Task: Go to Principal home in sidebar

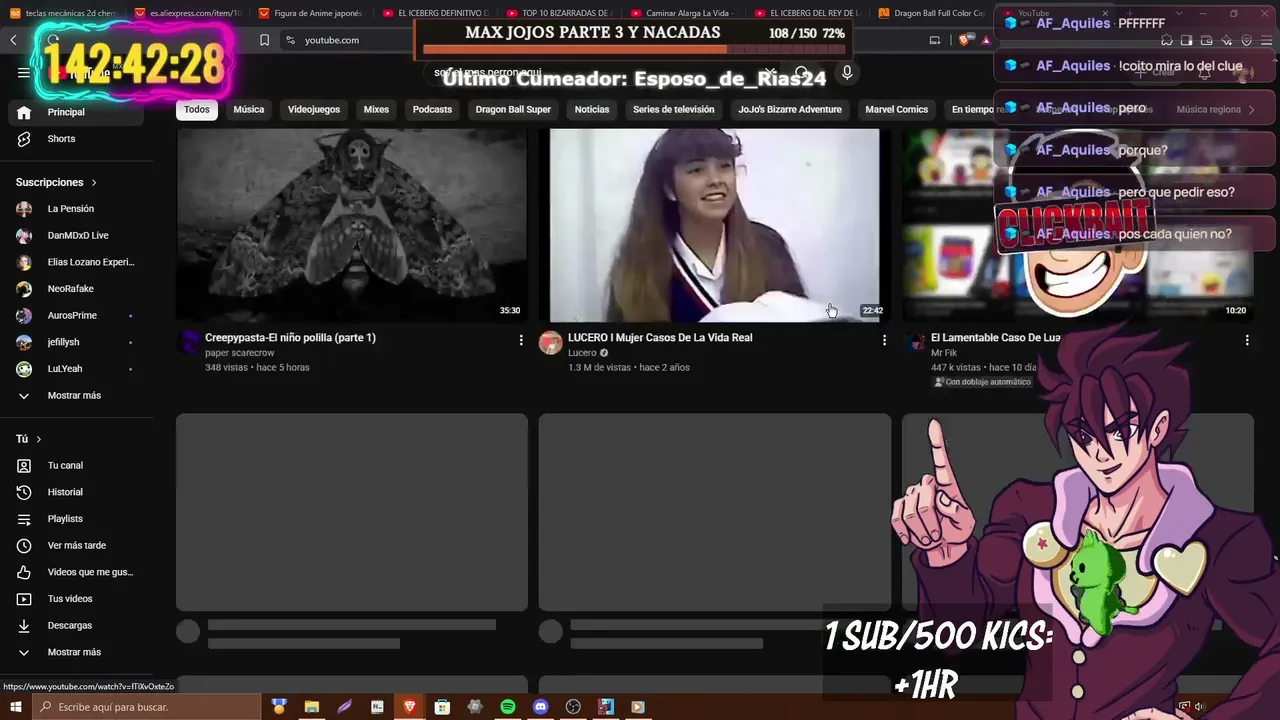Action: [76, 112]
